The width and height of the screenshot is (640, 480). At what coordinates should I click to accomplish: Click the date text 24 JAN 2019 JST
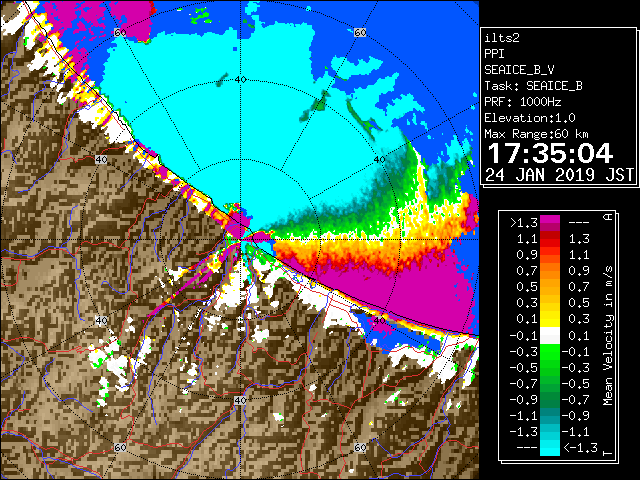click(x=559, y=175)
